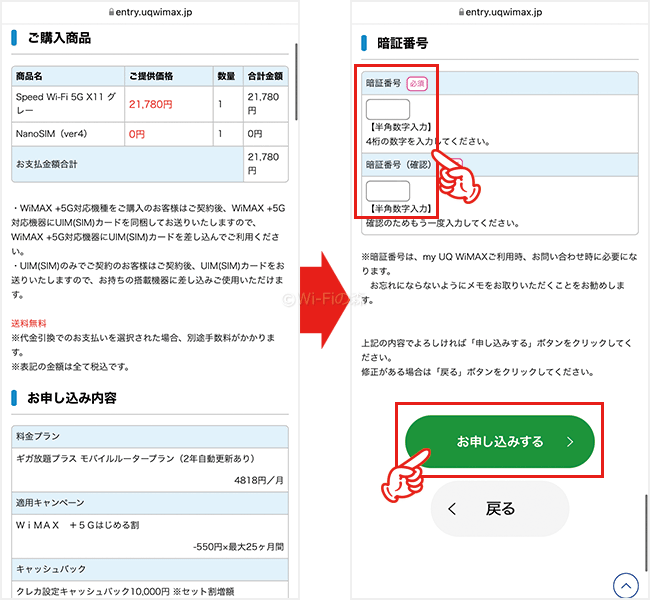Viewport: 650px width, 600px height.
Task: Click the 適用キャンペーン row header
Action: tap(150, 503)
